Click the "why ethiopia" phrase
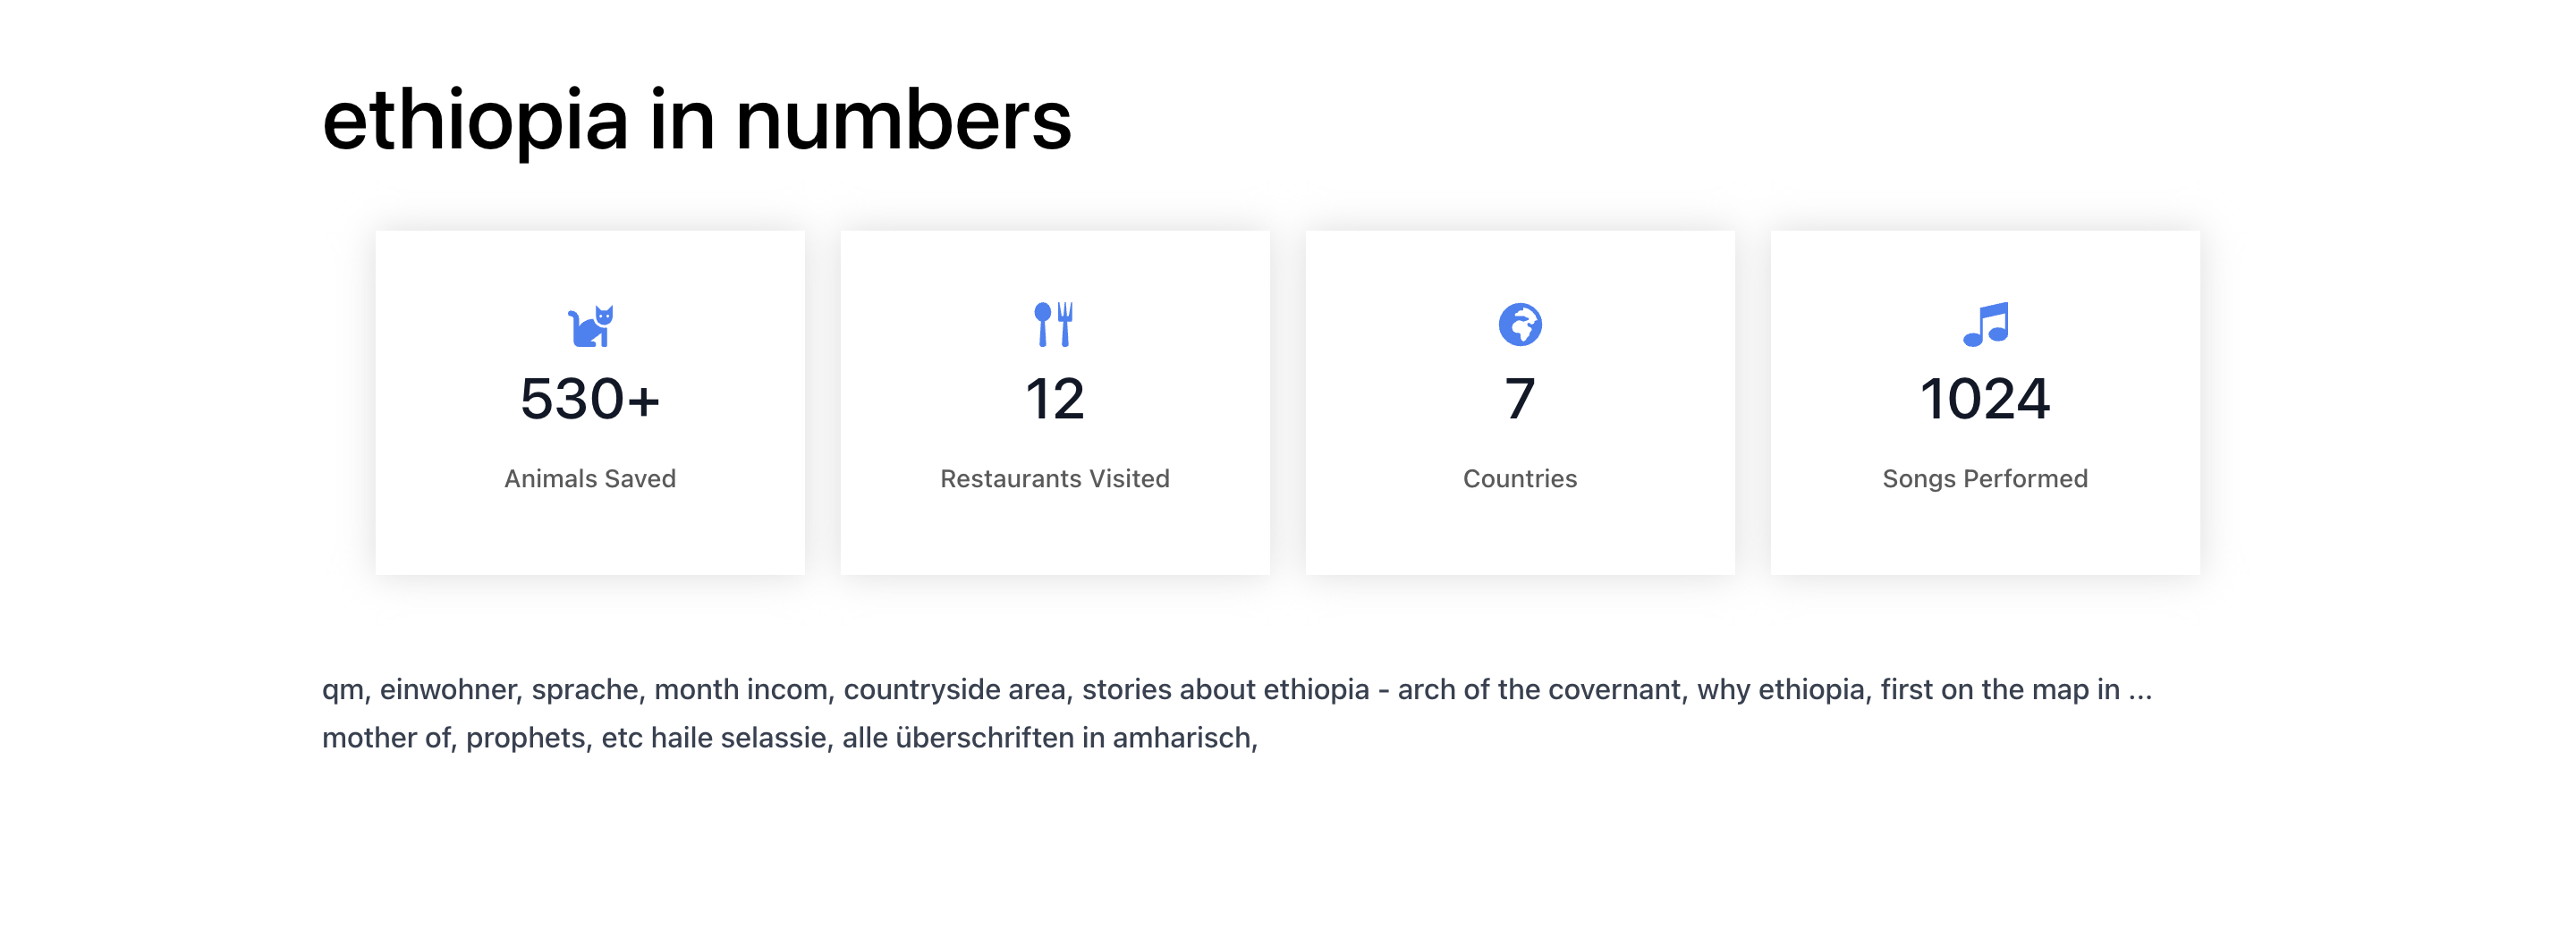Screen dimensions: 2576x937 (1780, 690)
